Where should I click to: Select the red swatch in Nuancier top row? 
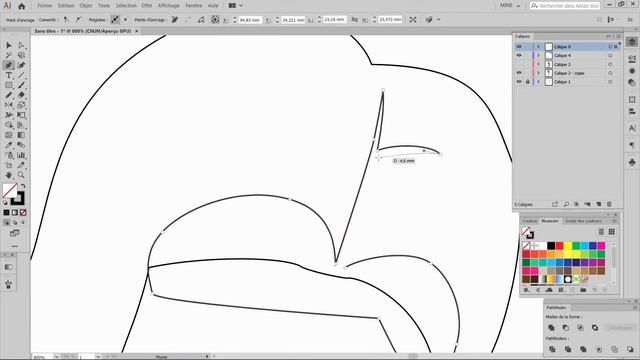click(x=559, y=246)
